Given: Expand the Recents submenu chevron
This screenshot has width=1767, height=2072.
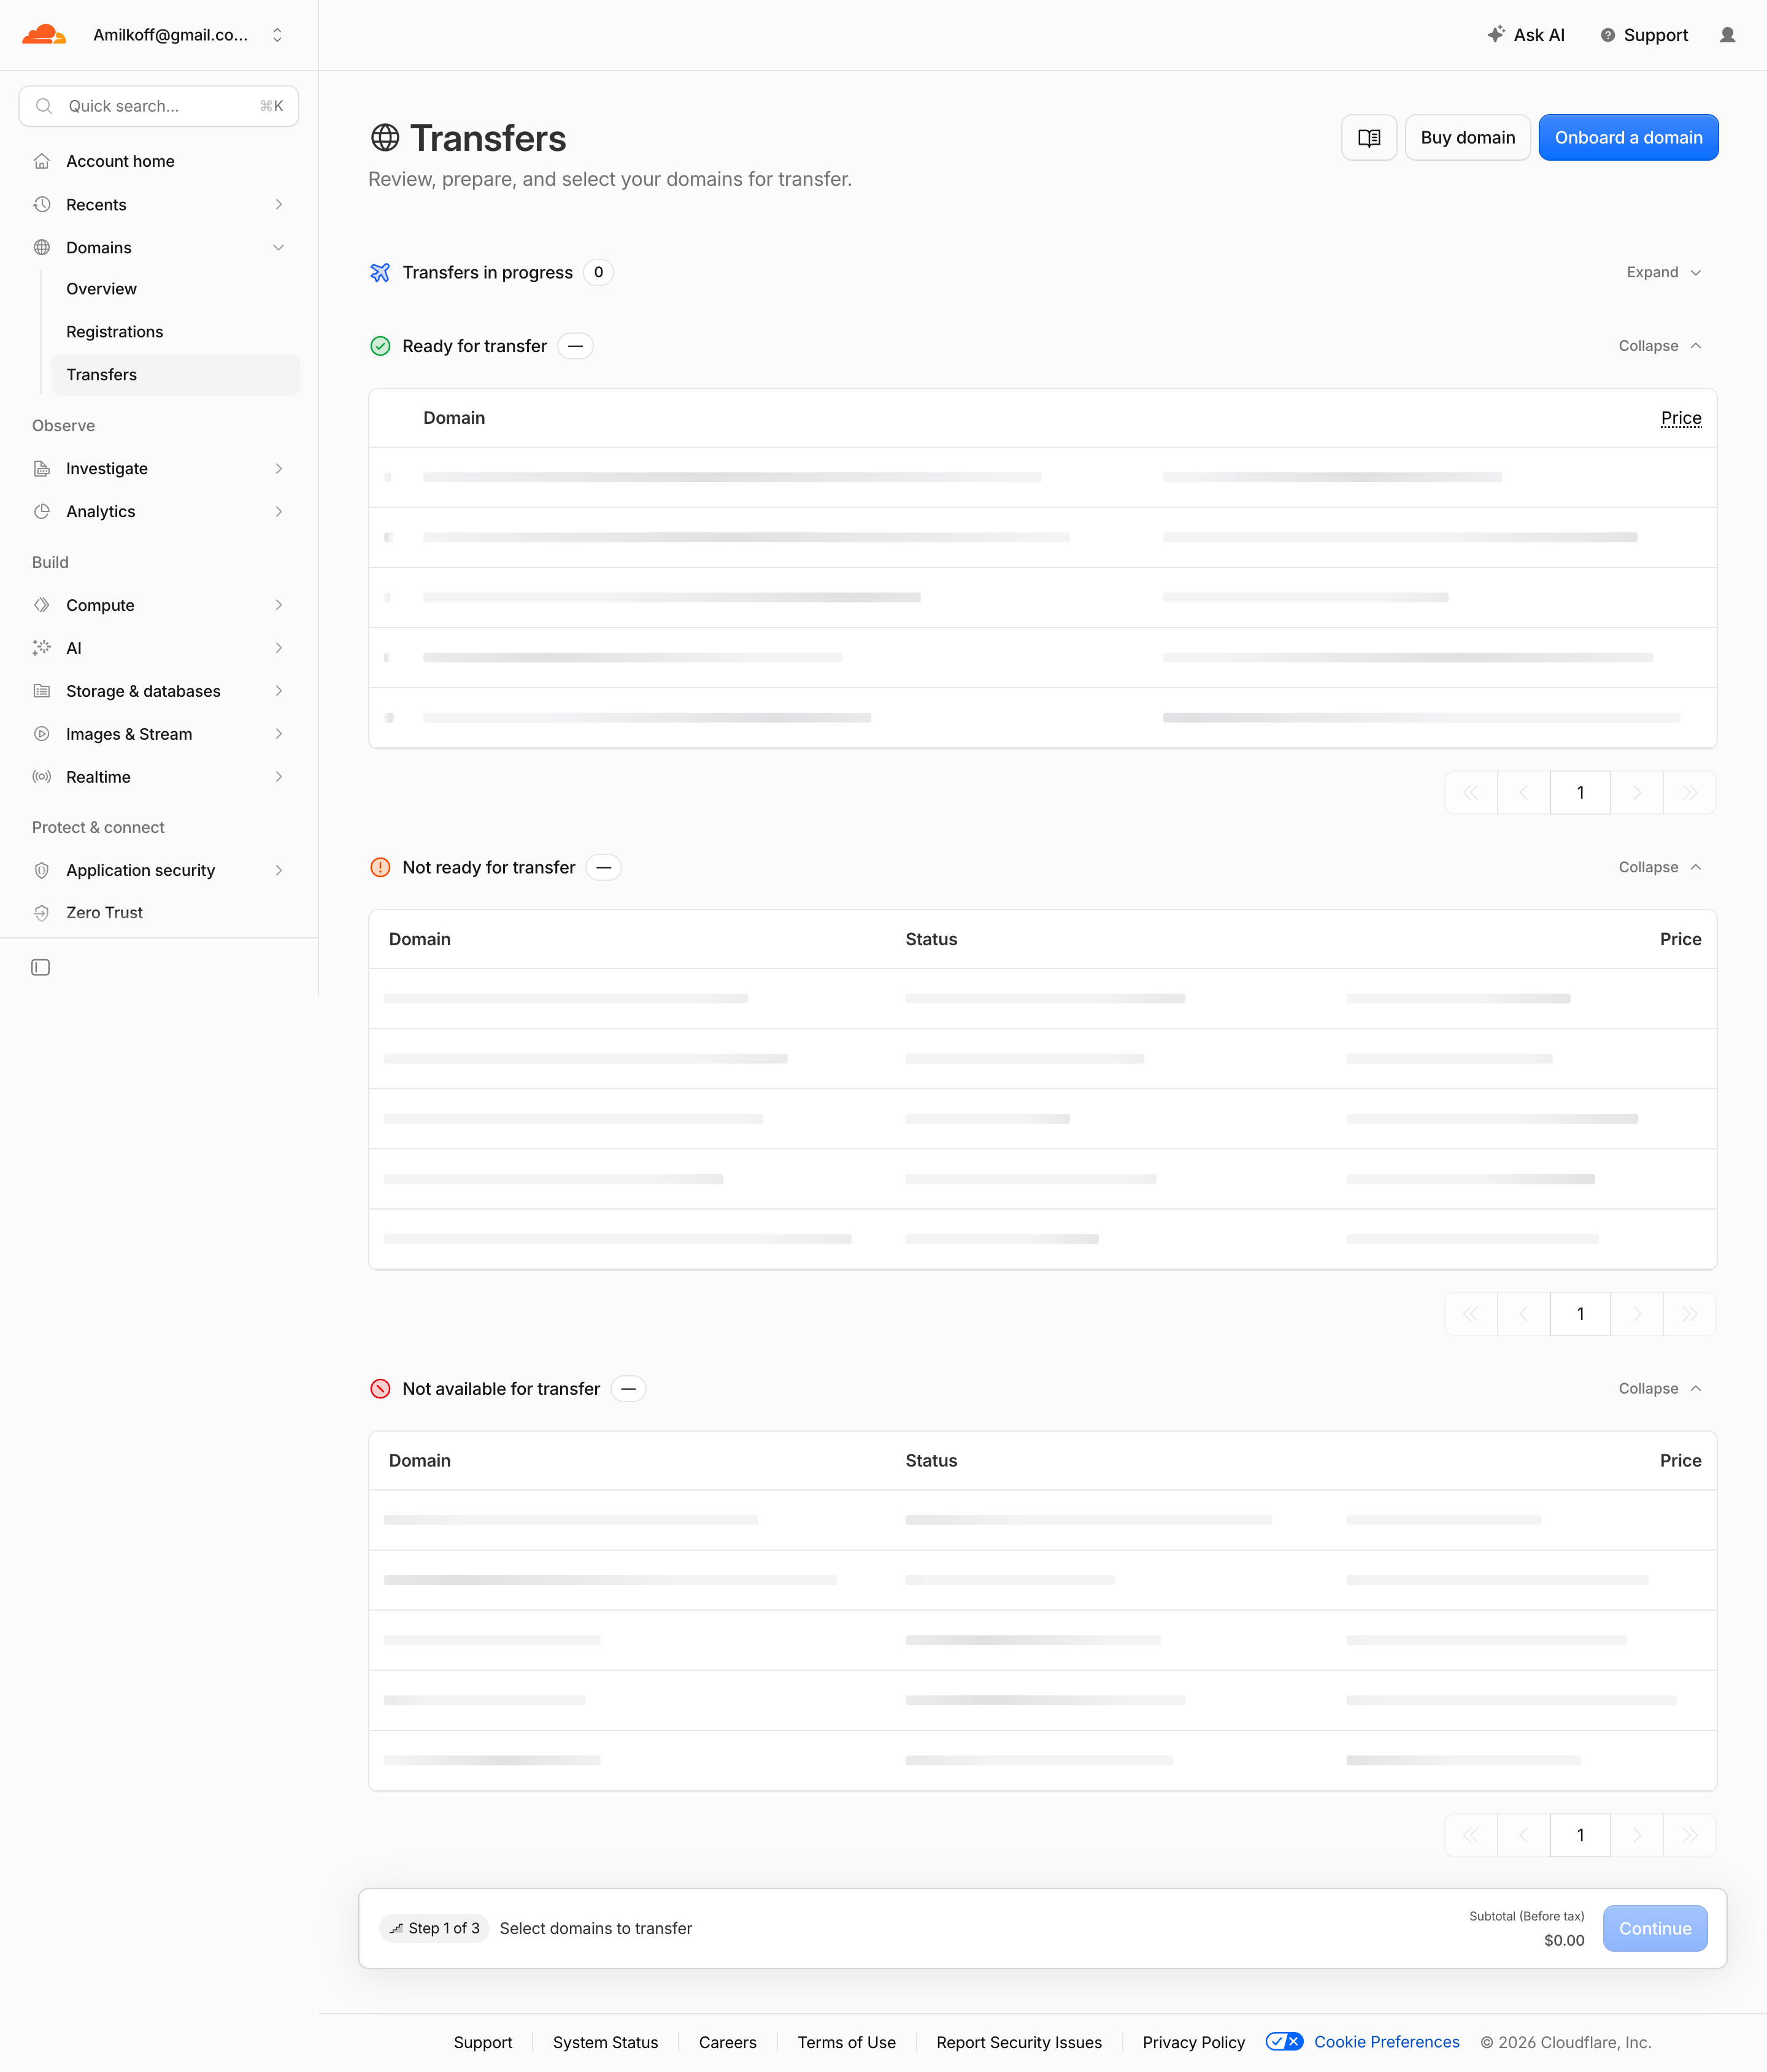Looking at the screenshot, I should click(x=279, y=205).
